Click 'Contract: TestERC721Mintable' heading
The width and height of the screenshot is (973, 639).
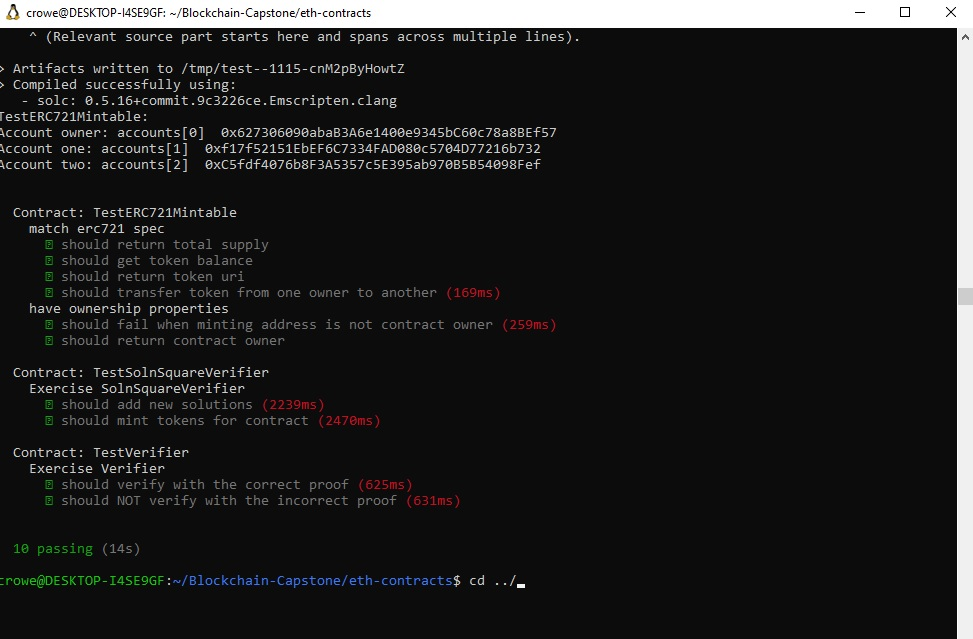pos(125,213)
